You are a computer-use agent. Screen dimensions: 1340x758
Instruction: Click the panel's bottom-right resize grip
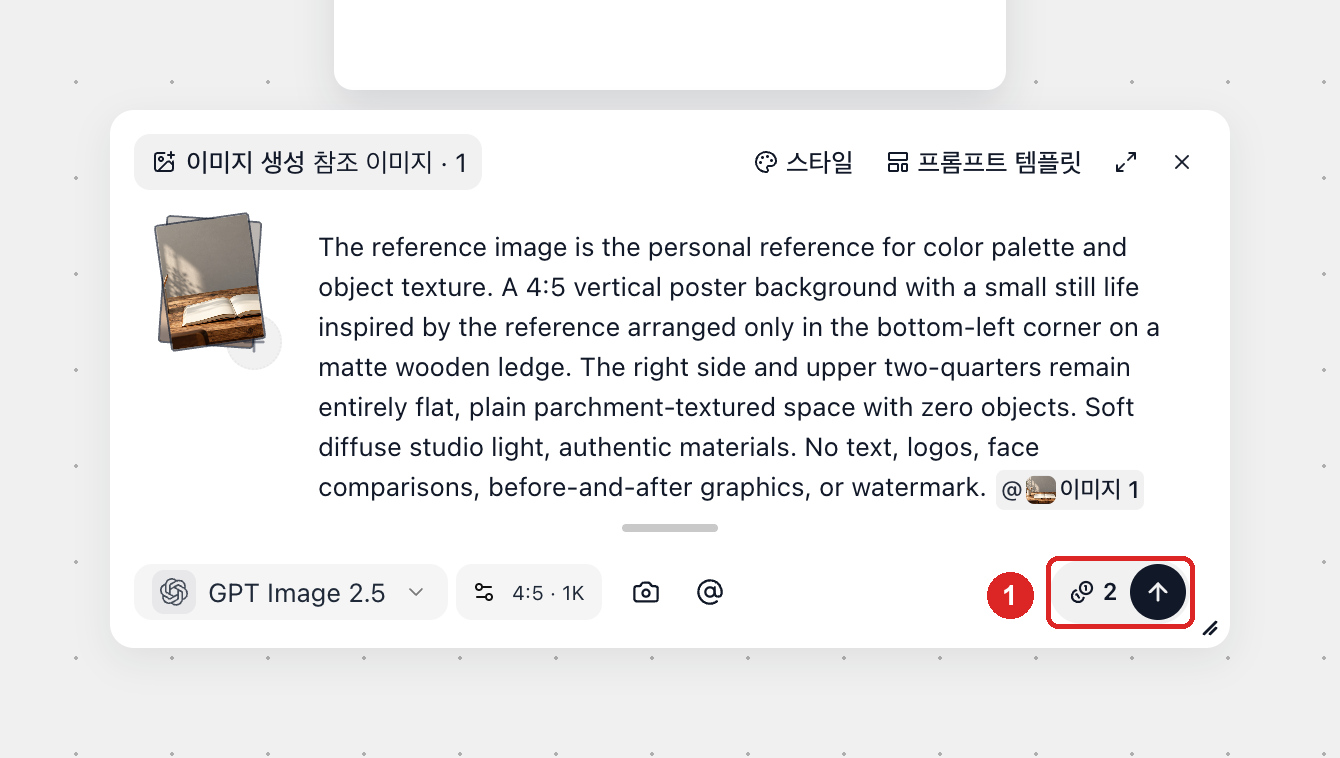coord(1210,628)
